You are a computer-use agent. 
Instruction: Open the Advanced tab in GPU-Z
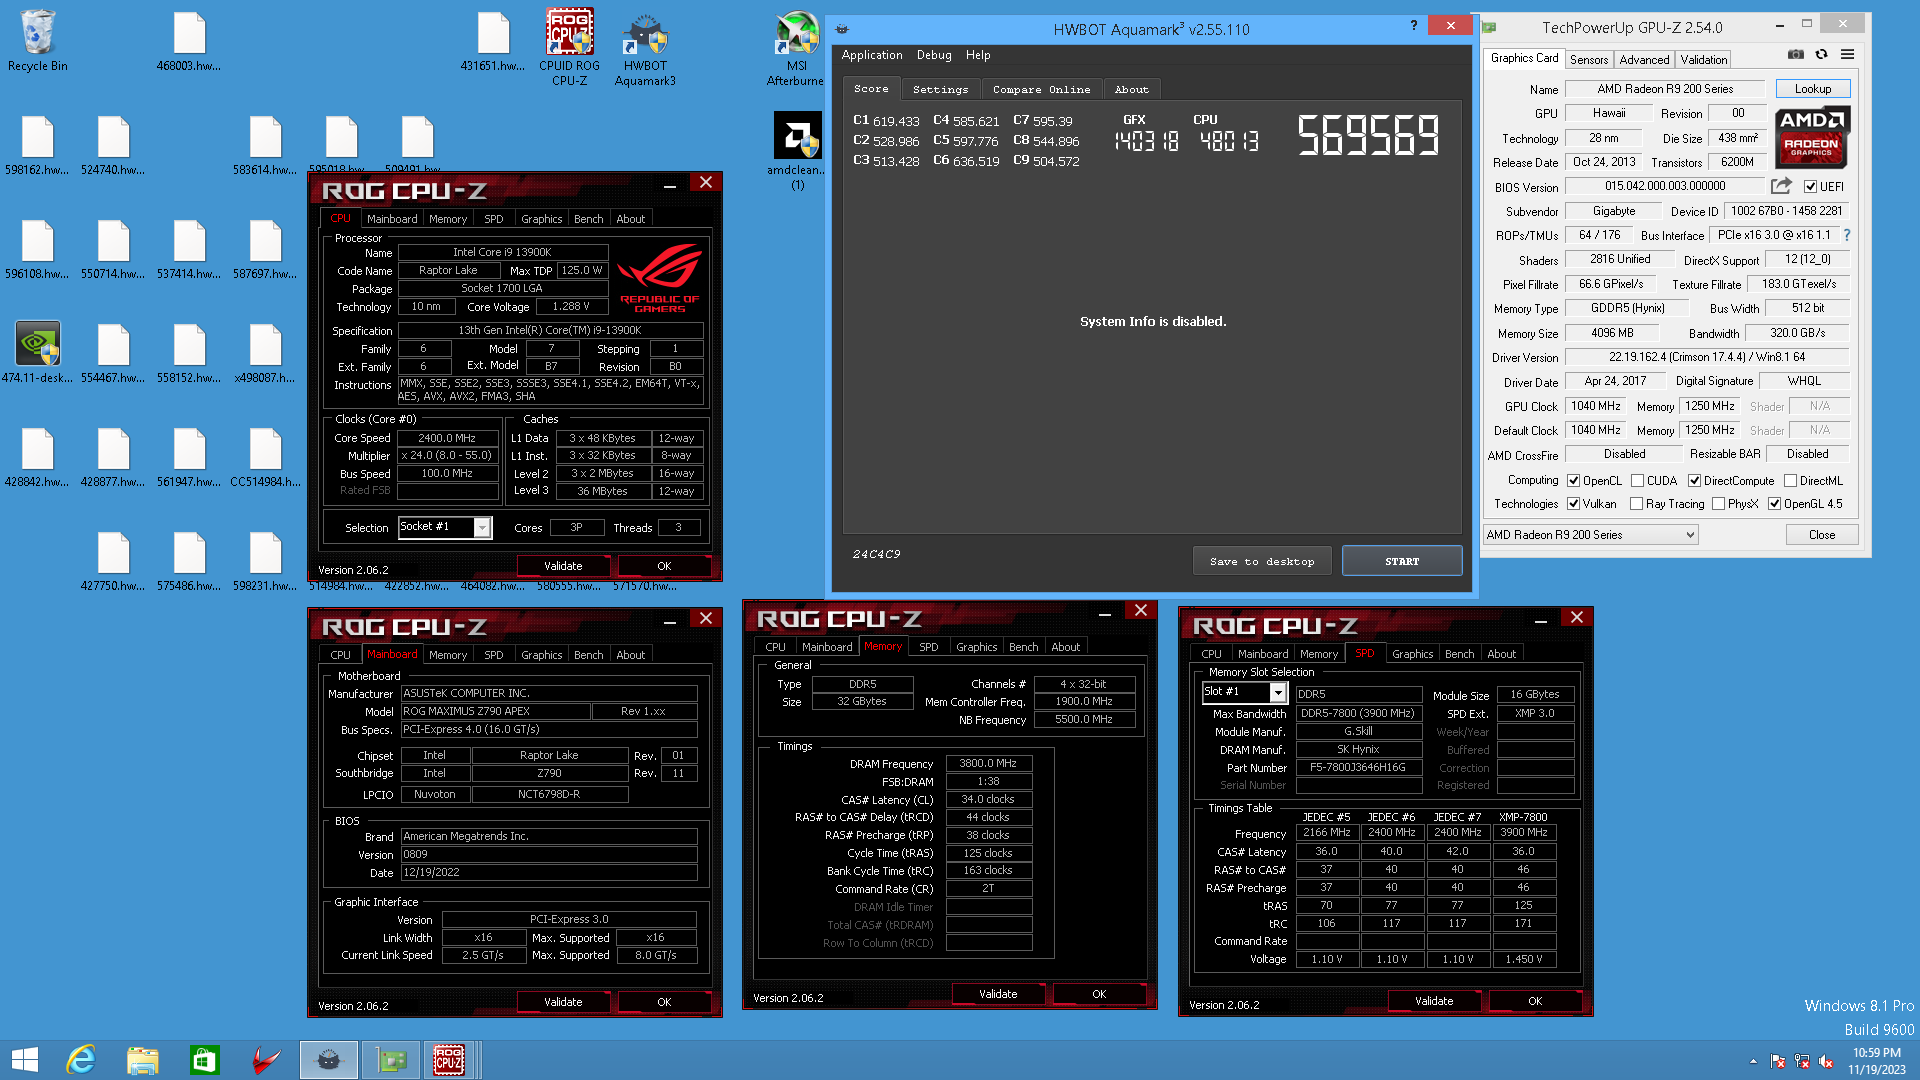[1644, 60]
